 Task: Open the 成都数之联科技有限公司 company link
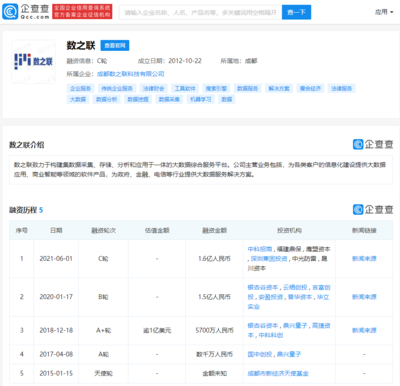click(130, 74)
